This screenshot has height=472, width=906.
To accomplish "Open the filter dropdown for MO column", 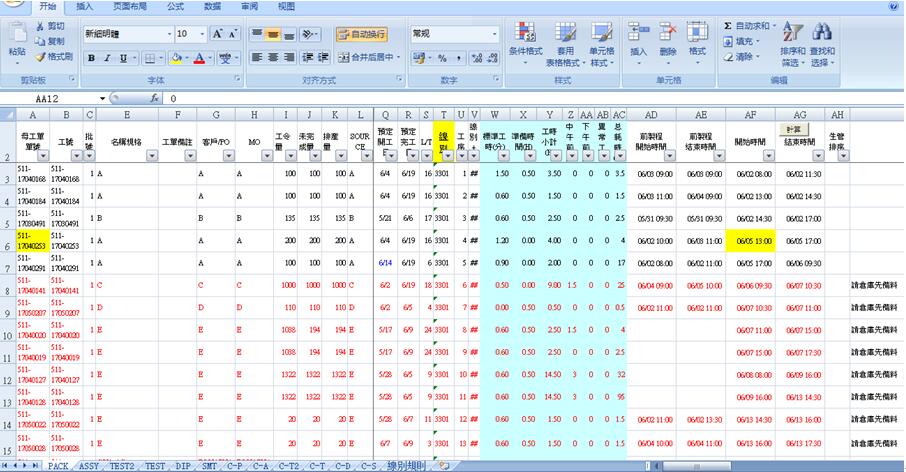I will (x=267, y=155).
